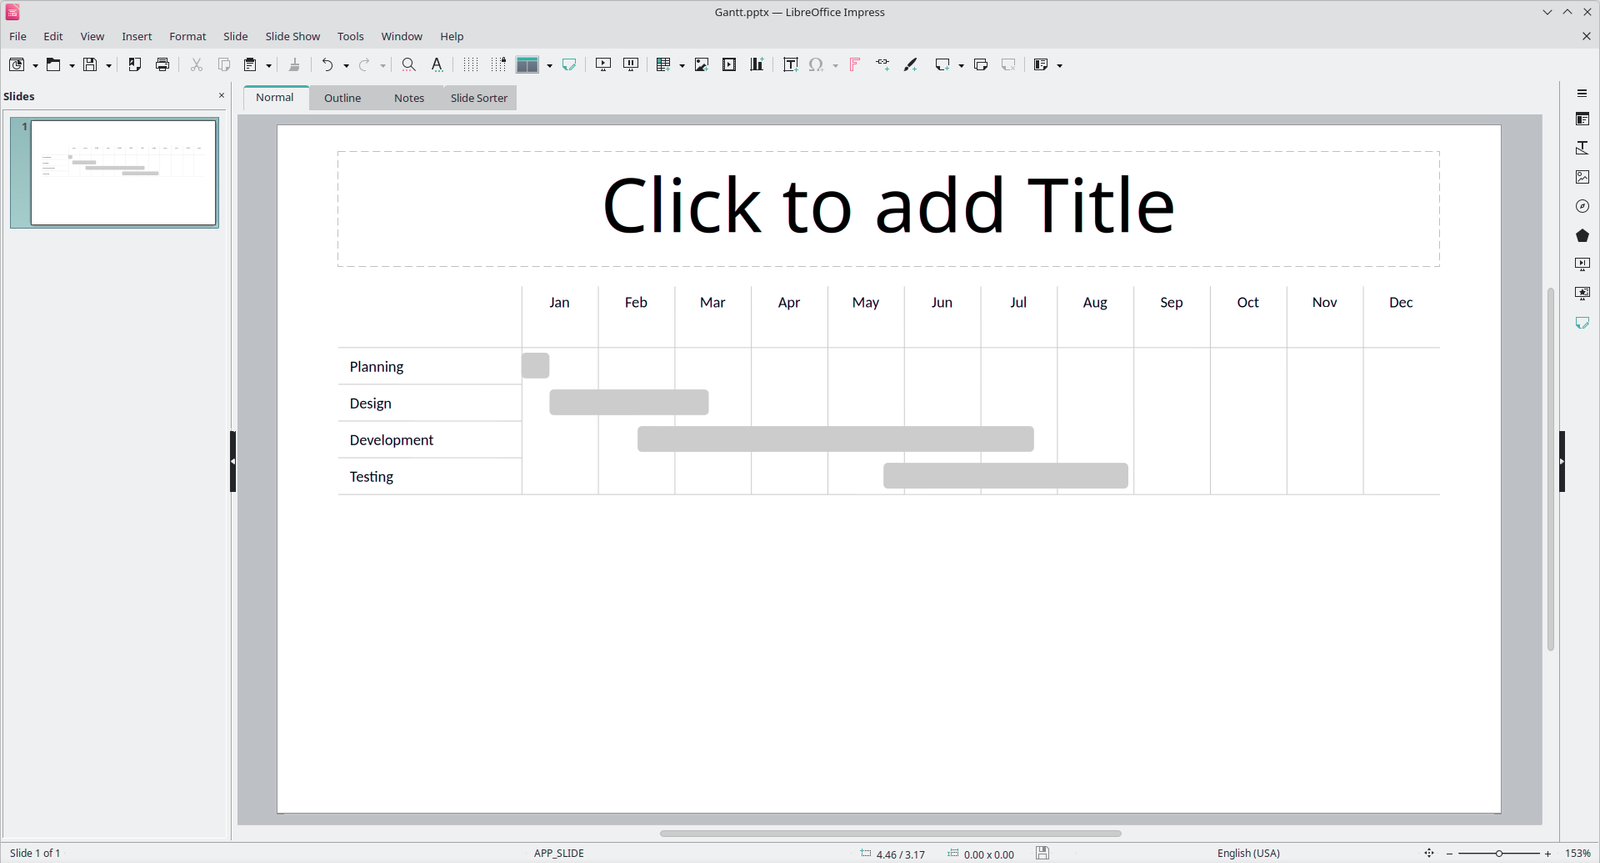This screenshot has height=863, width=1600.
Task: Open the sidebar settings hamburger menu
Action: pos(1582,93)
